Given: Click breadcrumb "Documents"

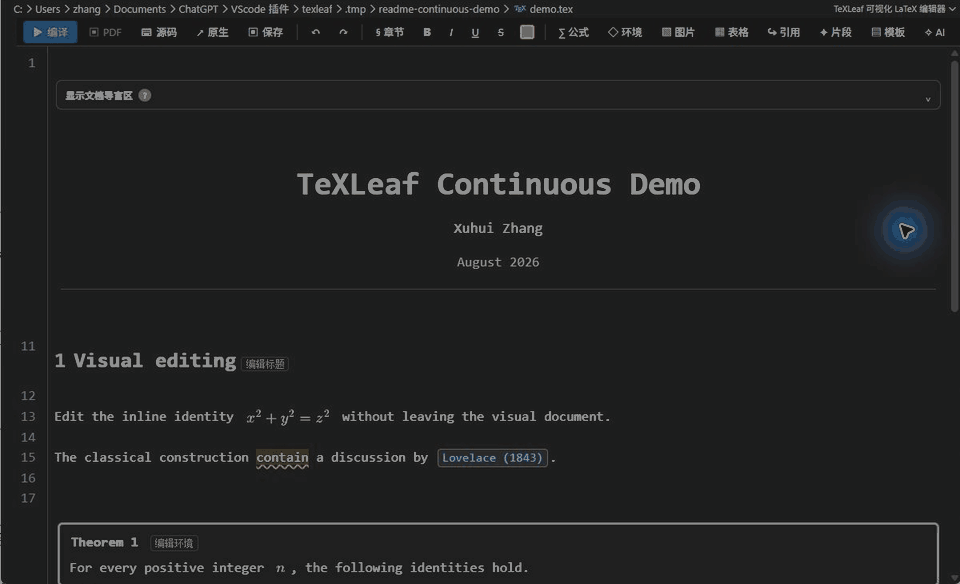Looking at the screenshot, I should 140,9.
